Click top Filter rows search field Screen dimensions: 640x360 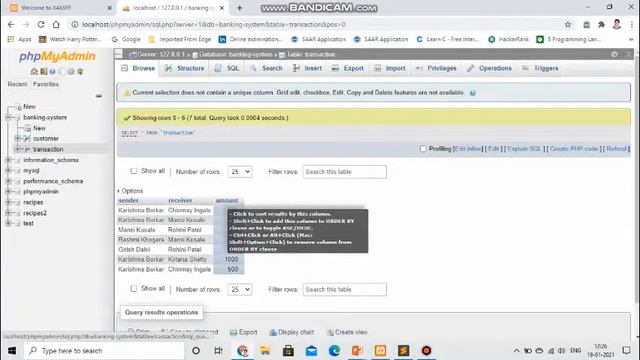(344, 172)
